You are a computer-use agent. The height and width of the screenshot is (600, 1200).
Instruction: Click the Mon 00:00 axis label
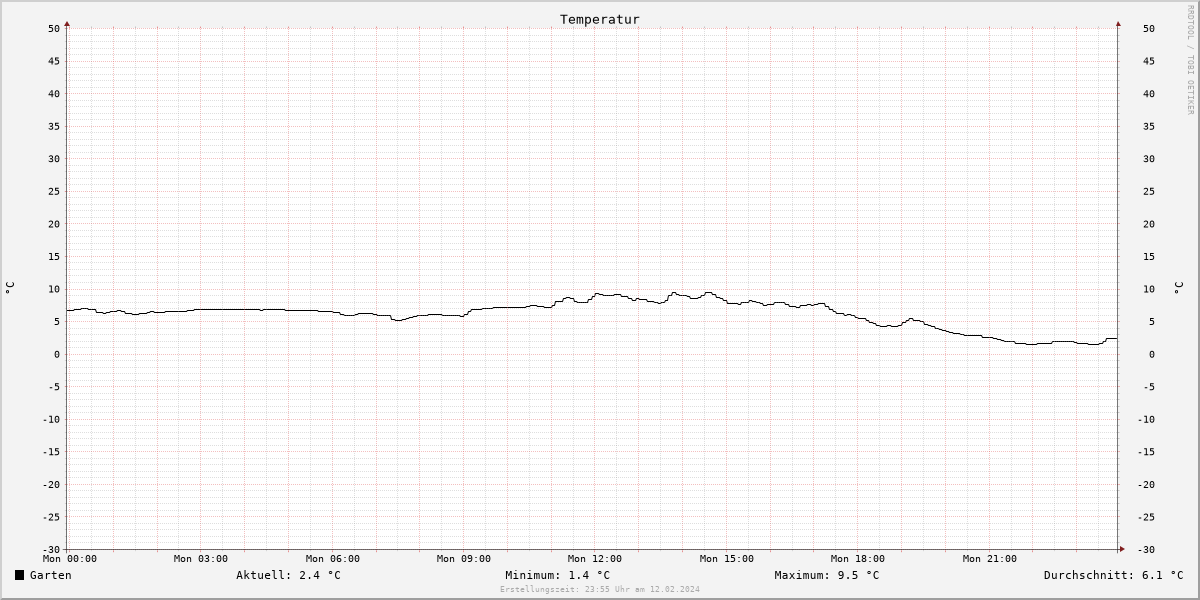(x=70, y=559)
